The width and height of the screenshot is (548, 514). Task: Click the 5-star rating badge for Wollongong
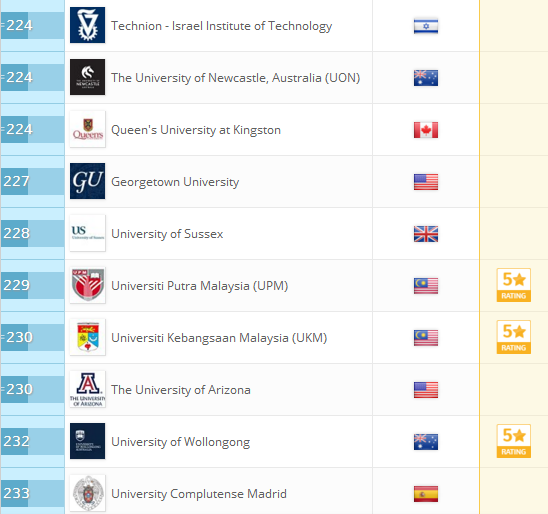(x=513, y=441)
